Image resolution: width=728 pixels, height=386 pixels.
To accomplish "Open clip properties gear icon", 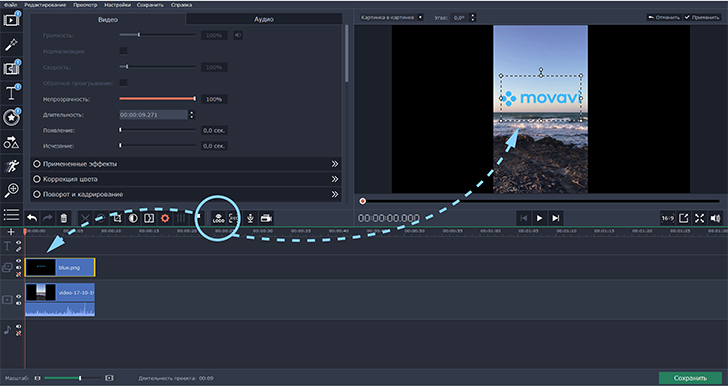I will pyautogui.click(x=164, y=218).
